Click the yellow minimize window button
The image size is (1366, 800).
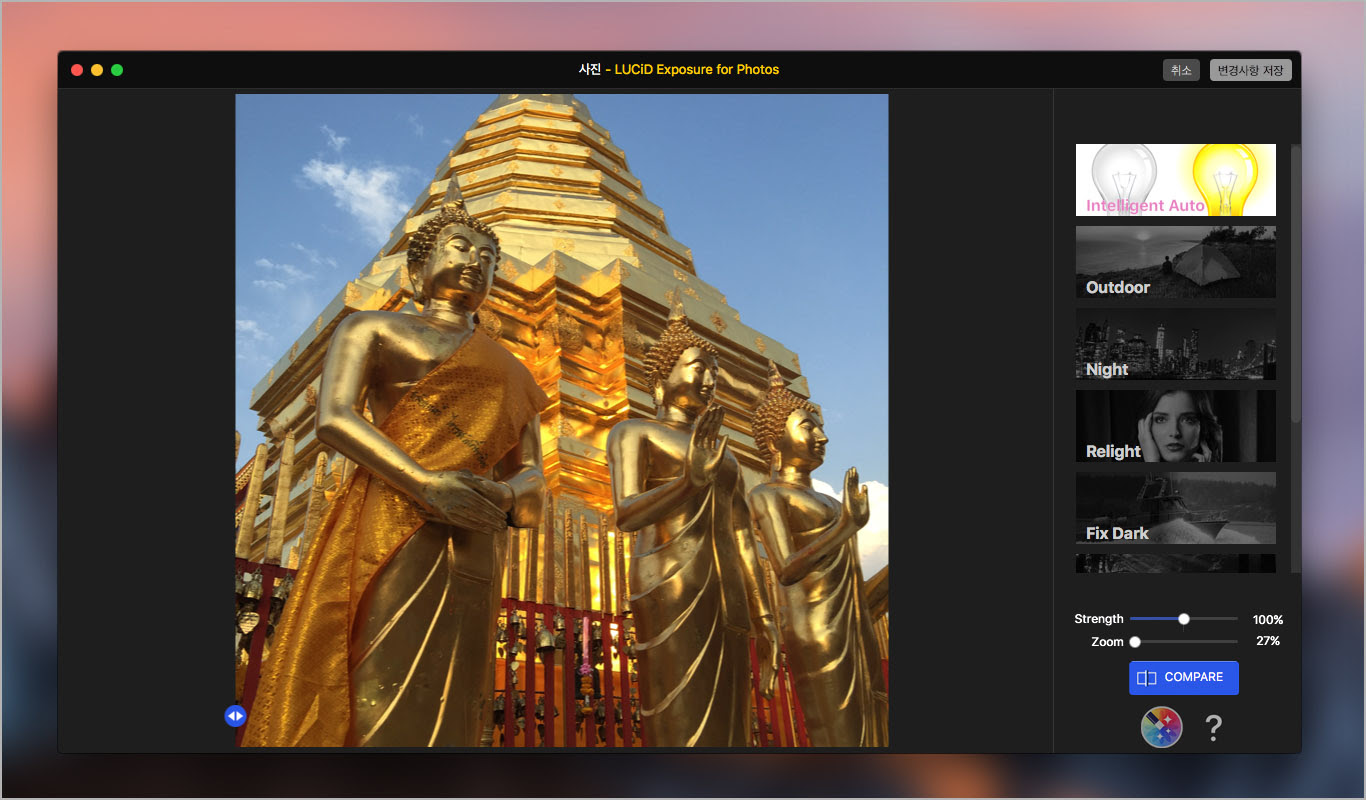pyautogui.click(x=97, y=70)
